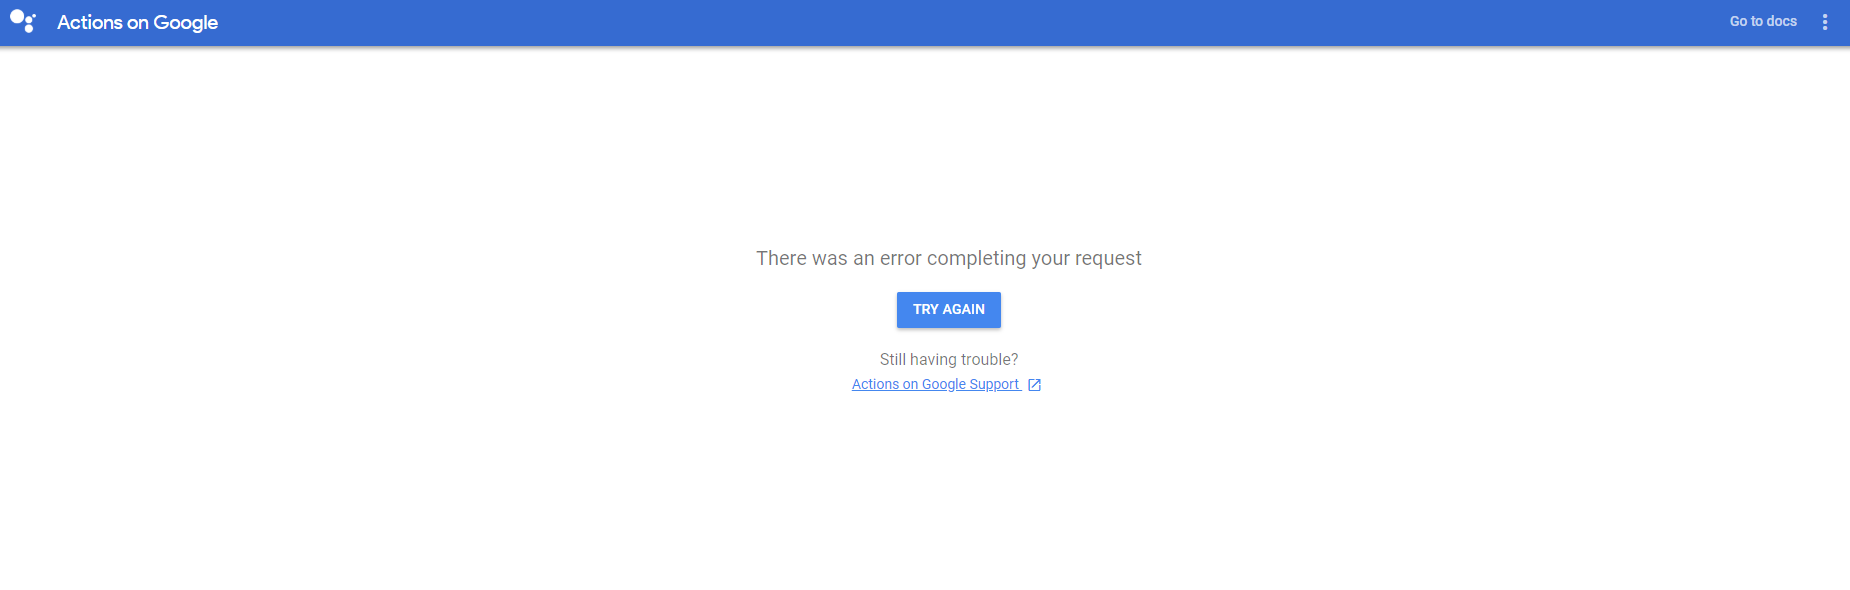Click the error message text
The image size is (1850, 590).
pos(948,258)
